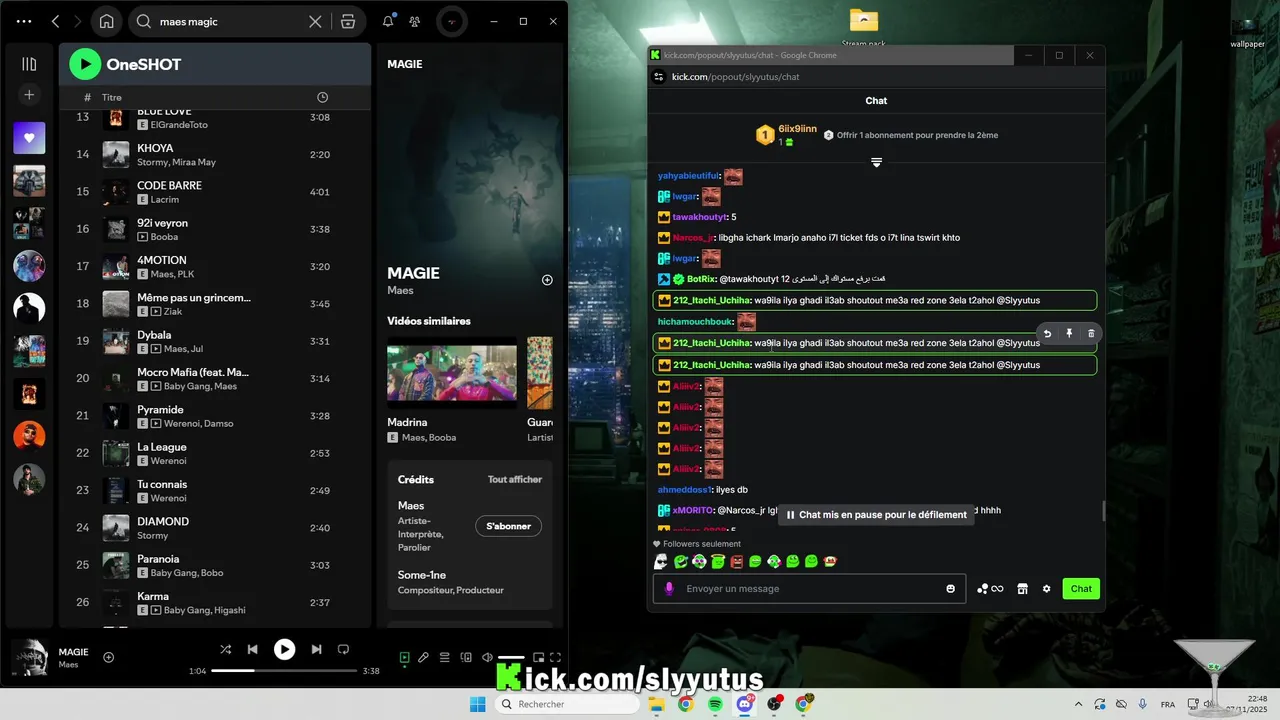This screenshot has width=1280, height=720.
Task: Open the Spotify mini player
Action: pos(538,657)
